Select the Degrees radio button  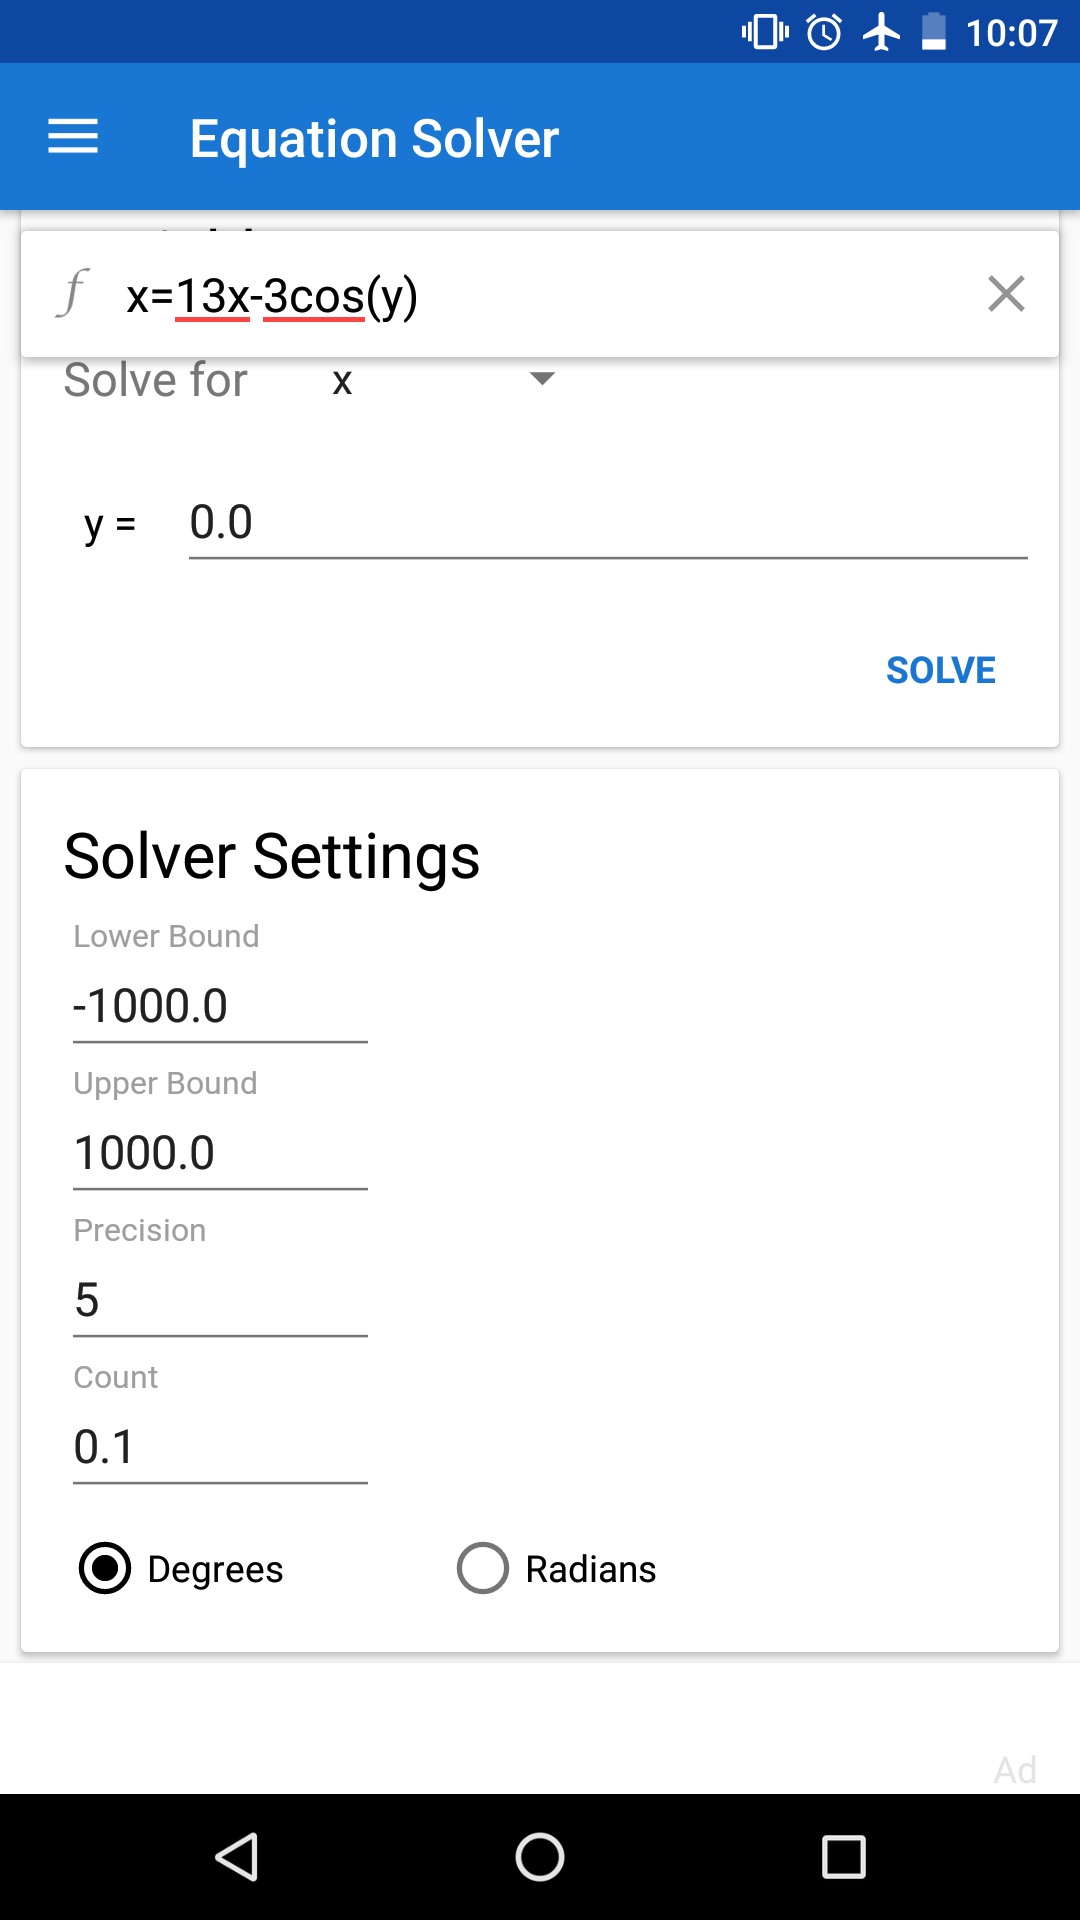(105, 1568)
